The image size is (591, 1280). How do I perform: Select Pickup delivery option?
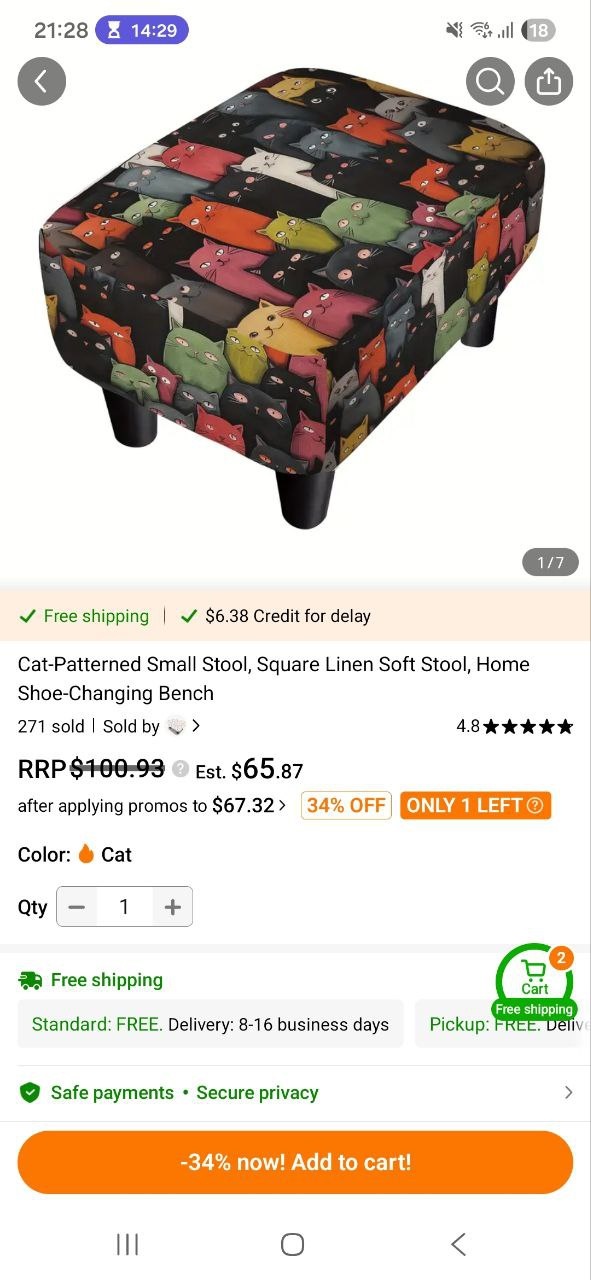[x=498, y=1024]
